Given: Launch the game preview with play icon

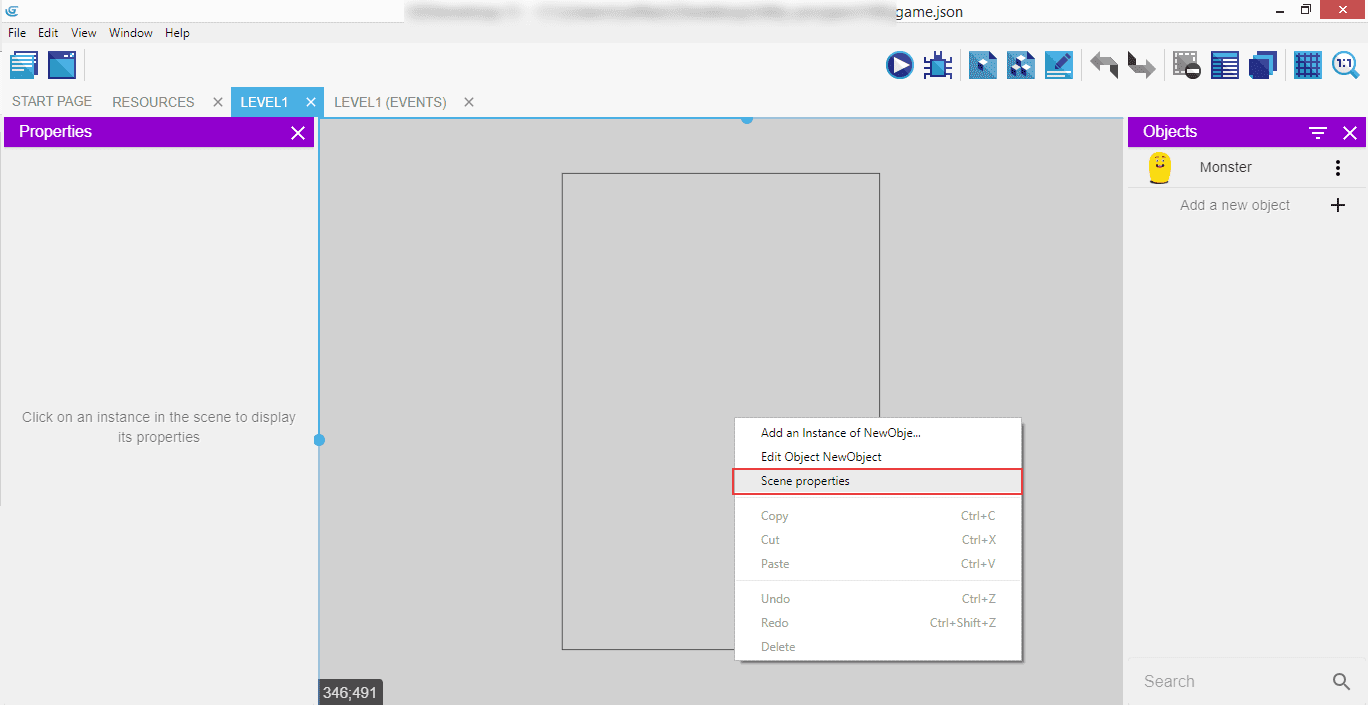Looking at the screenshot, I should click(899, 66).
